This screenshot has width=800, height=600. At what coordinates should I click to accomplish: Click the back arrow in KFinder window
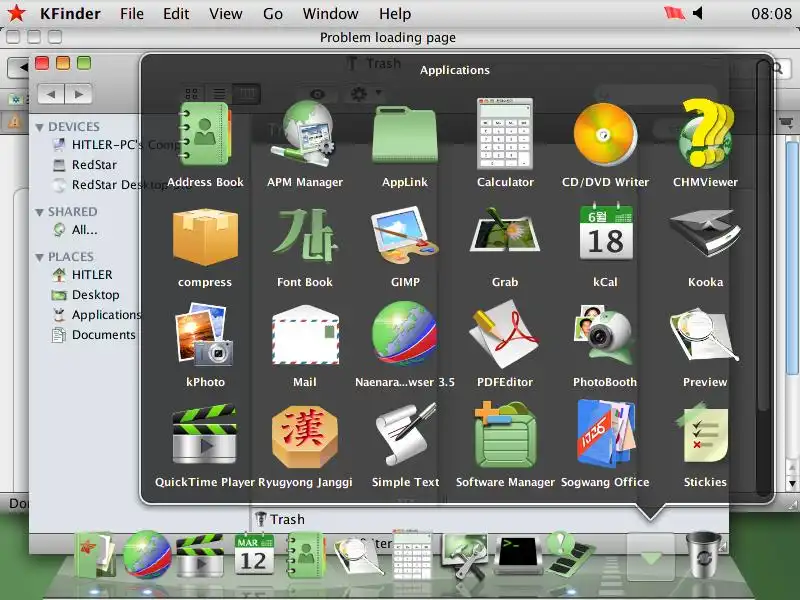click(51, 94)
